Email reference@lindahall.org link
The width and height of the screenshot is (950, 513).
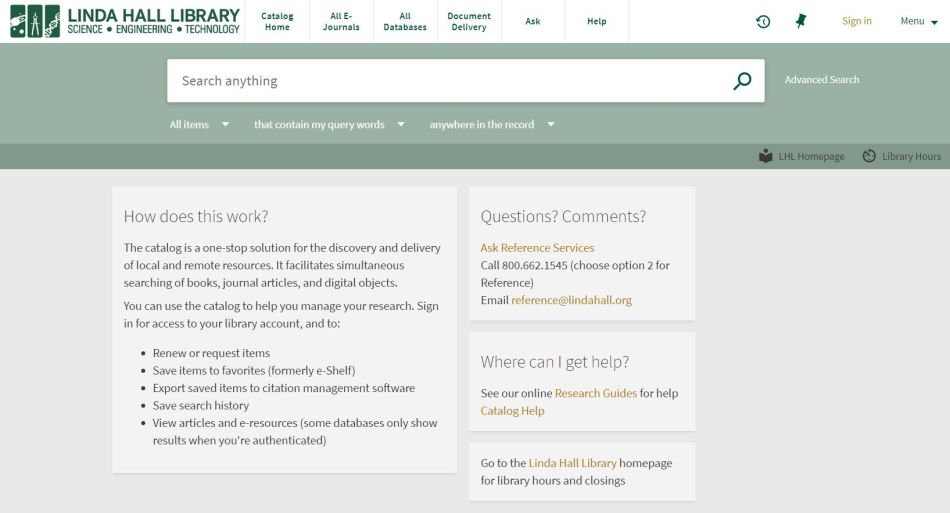click(571, 300)
